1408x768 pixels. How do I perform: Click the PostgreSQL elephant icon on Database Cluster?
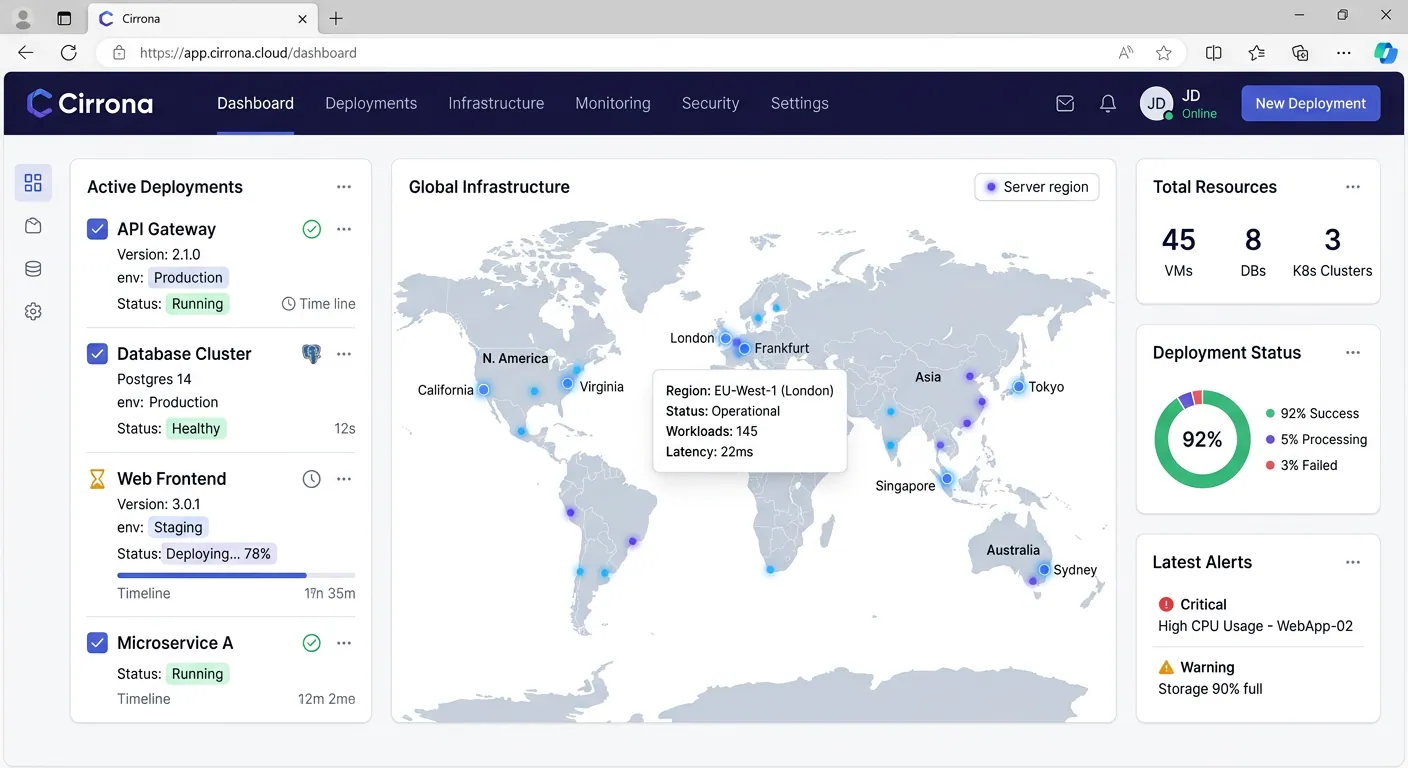pos(312,354)
